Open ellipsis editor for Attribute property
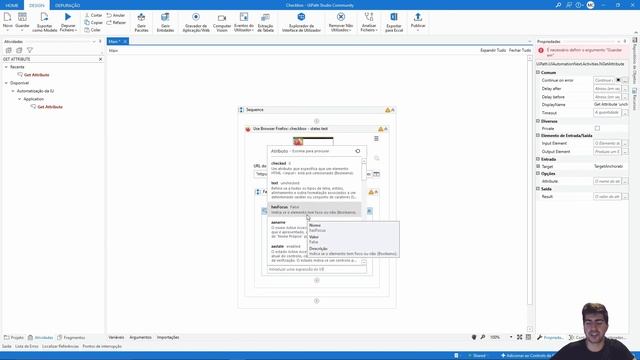 tap(625, 181)
